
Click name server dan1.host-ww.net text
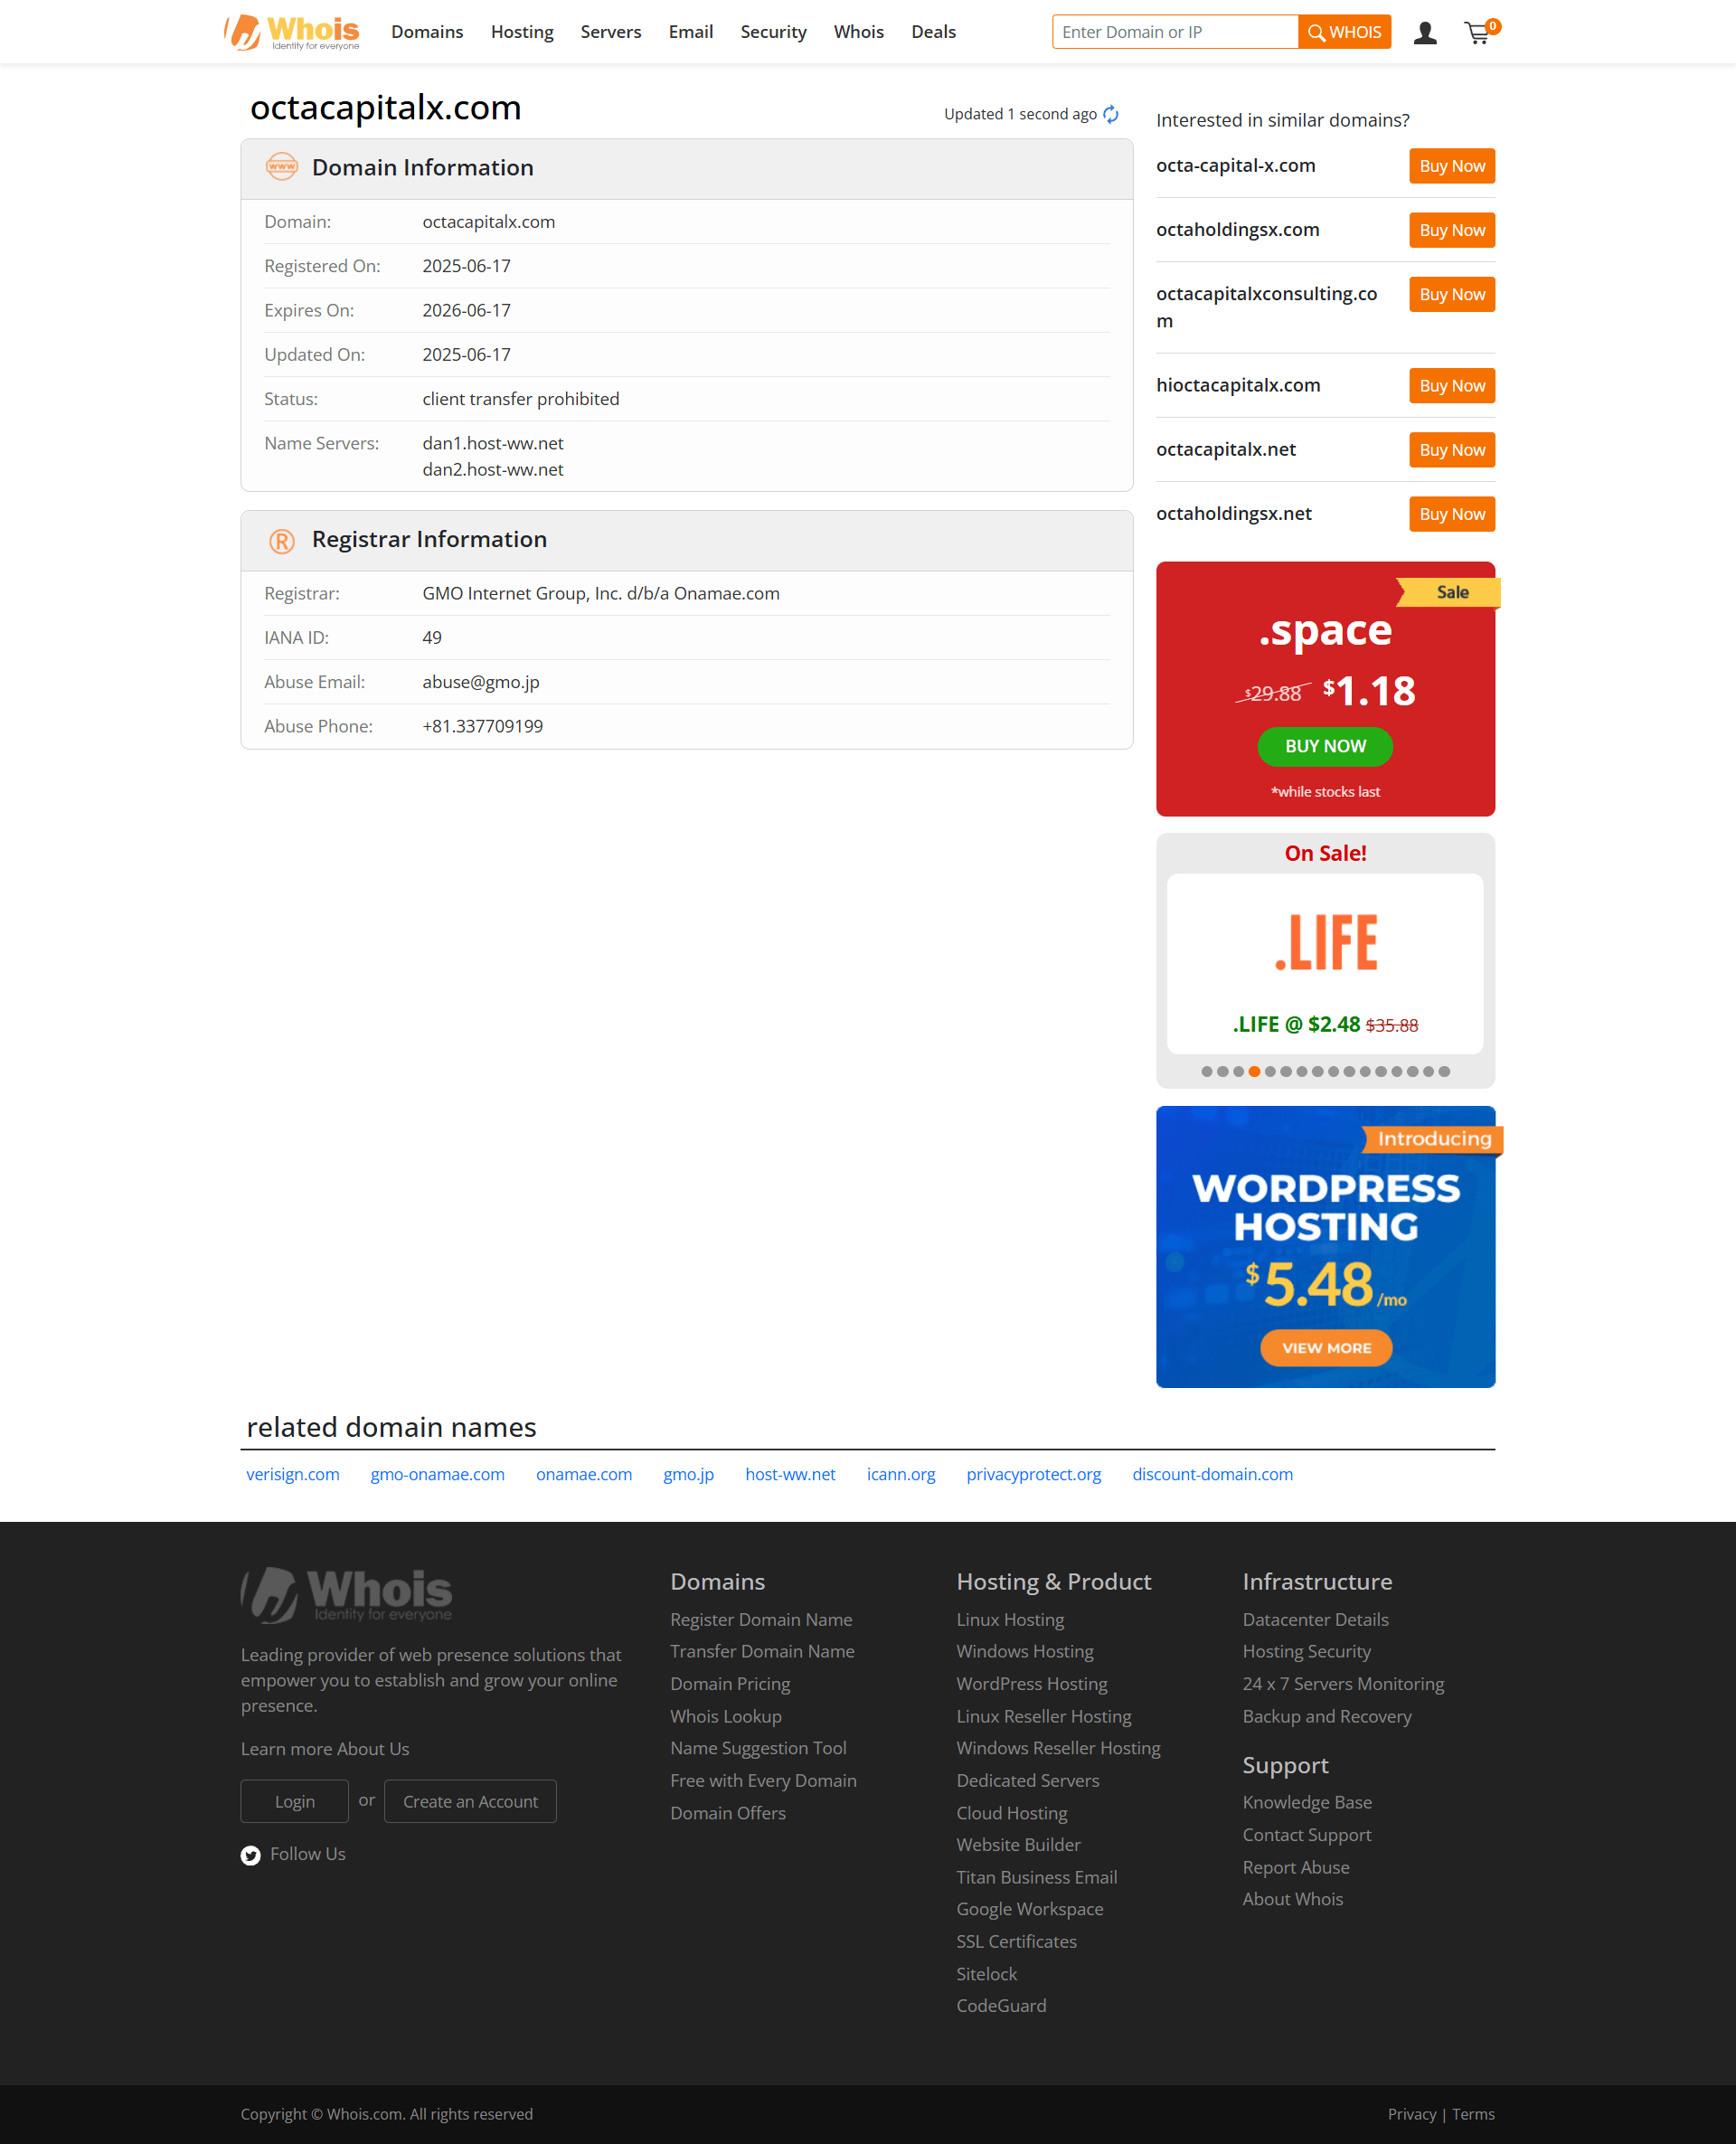[493, 443]
